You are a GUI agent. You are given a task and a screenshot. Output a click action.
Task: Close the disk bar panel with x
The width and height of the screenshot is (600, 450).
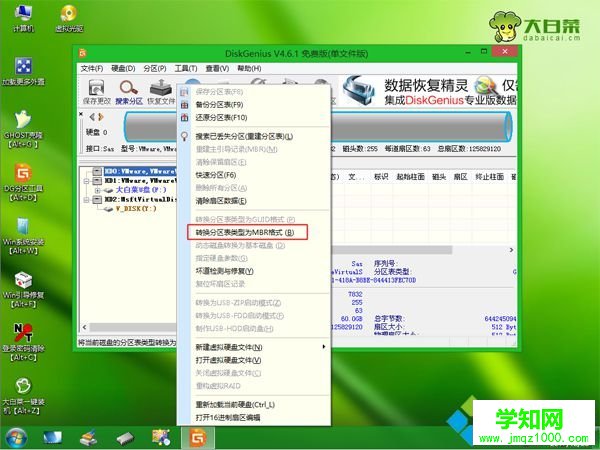(81, 114)
